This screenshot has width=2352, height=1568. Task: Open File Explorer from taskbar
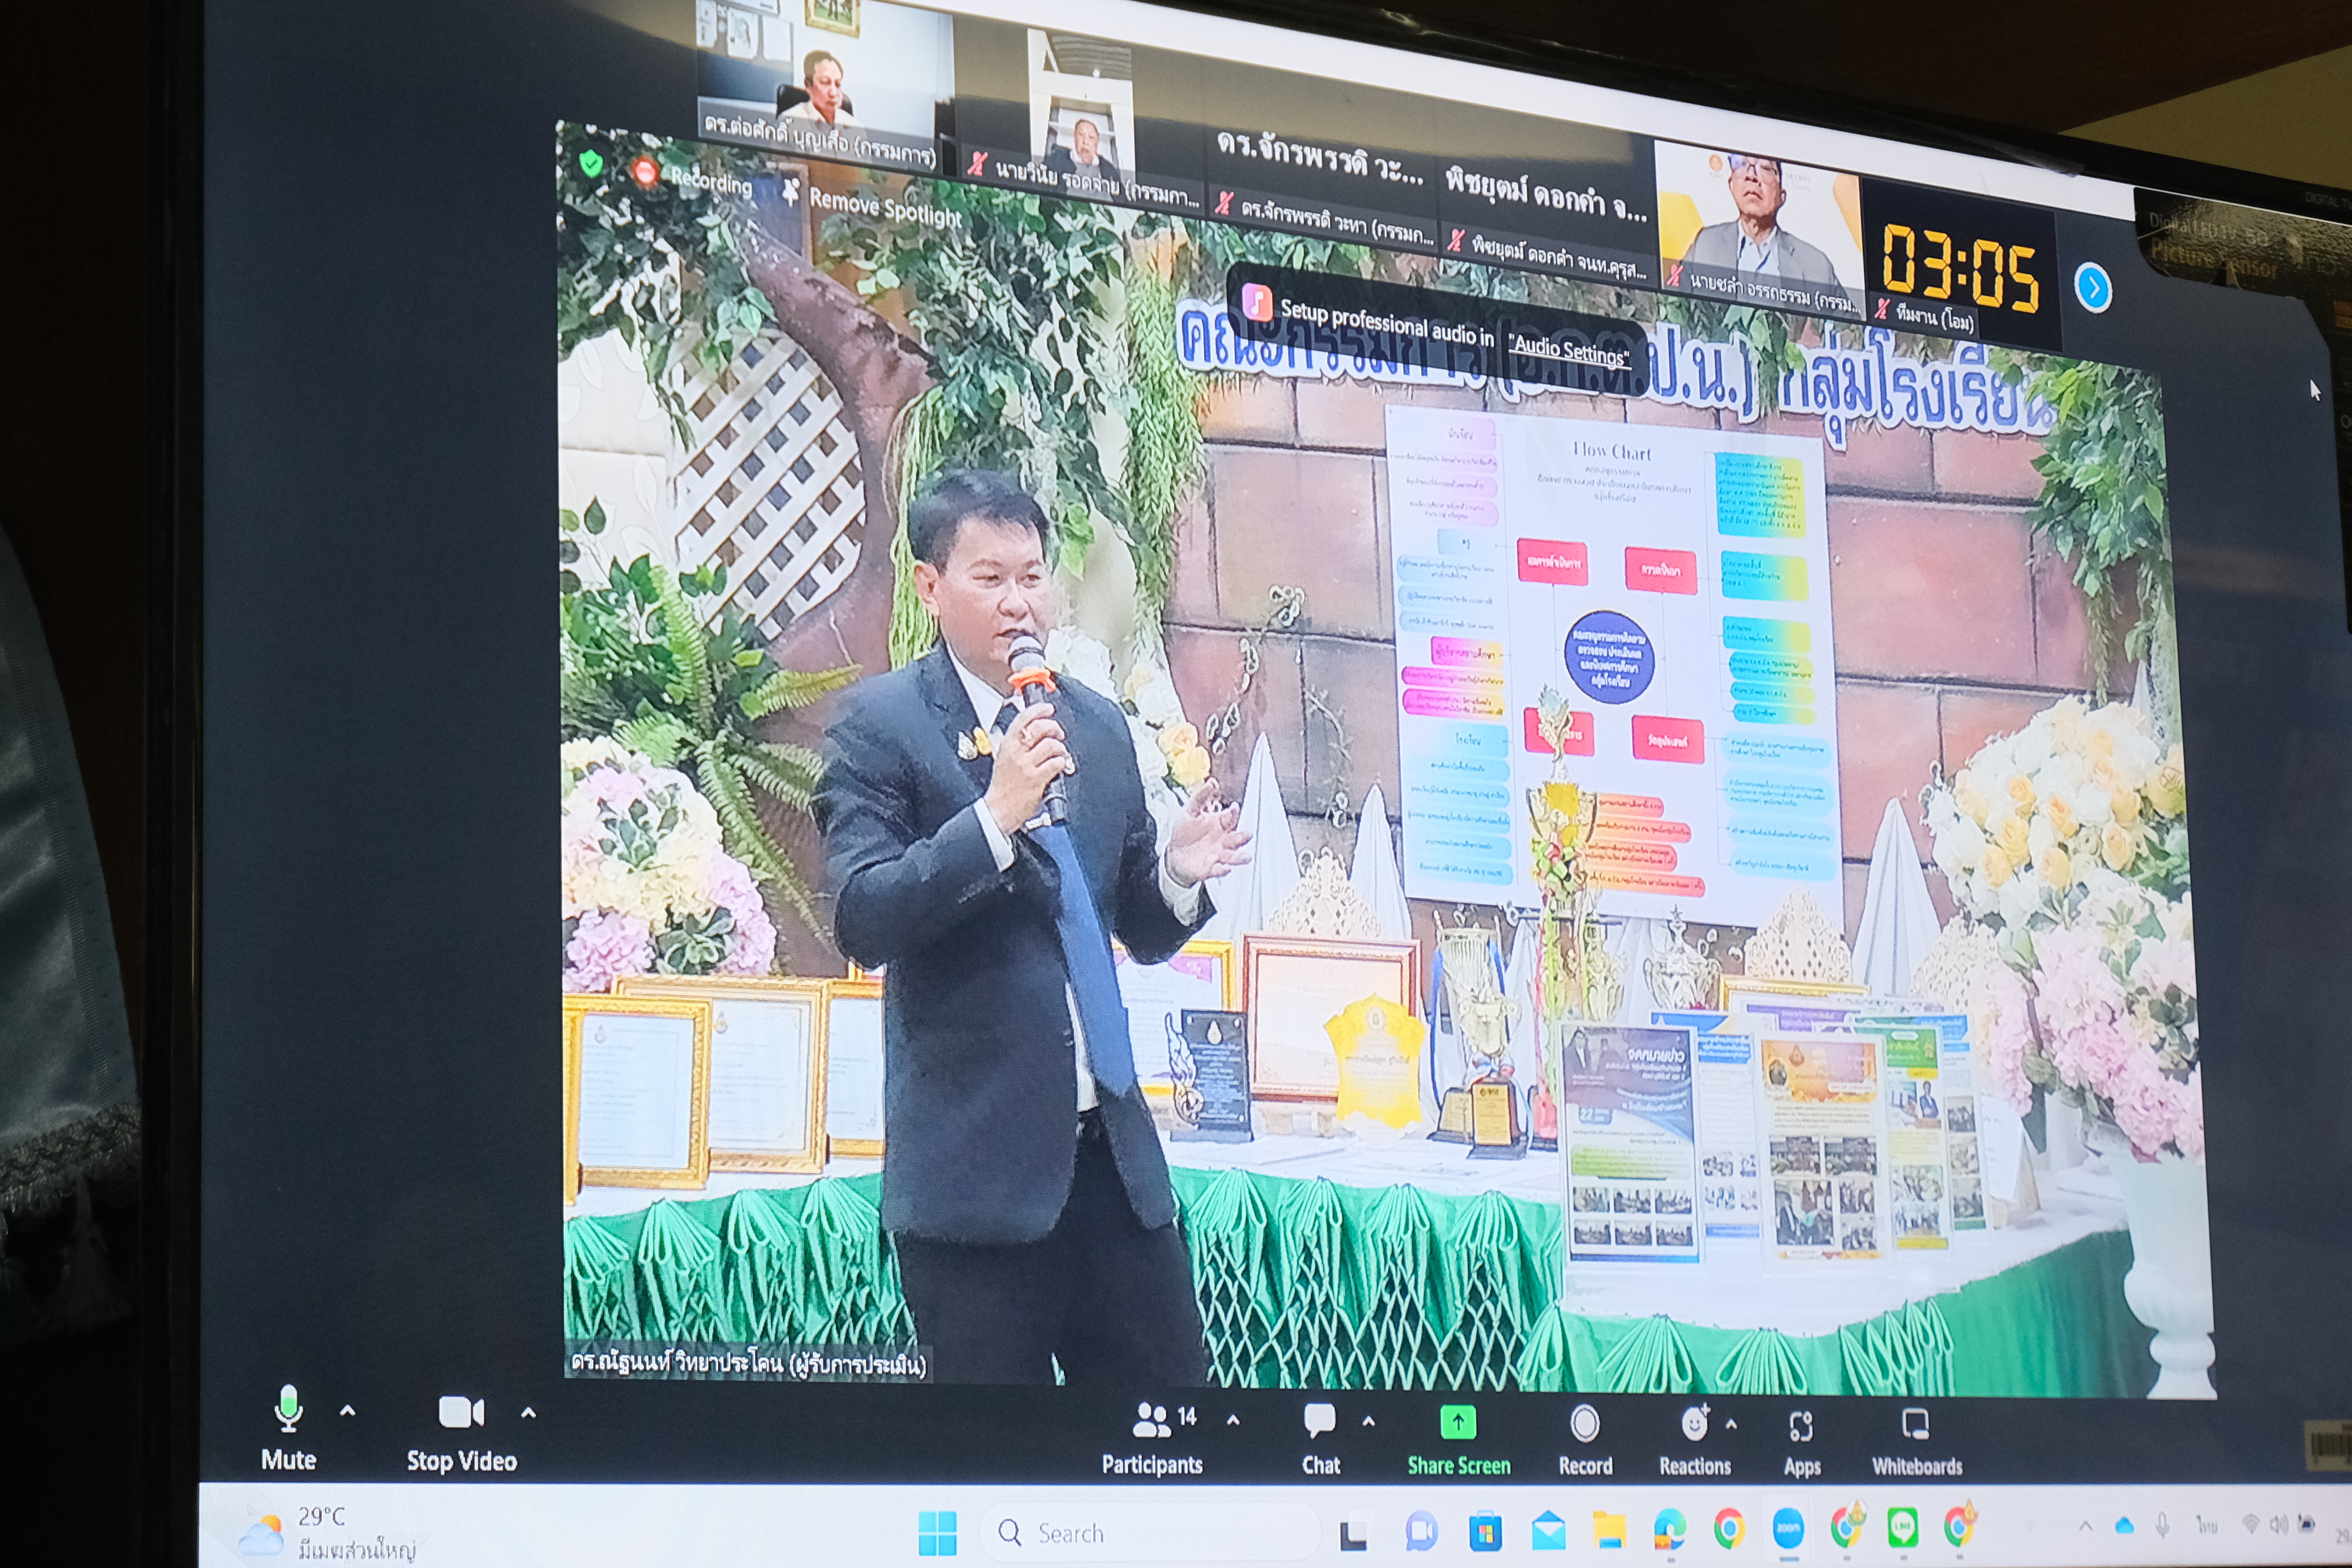coord(1609,1530)
